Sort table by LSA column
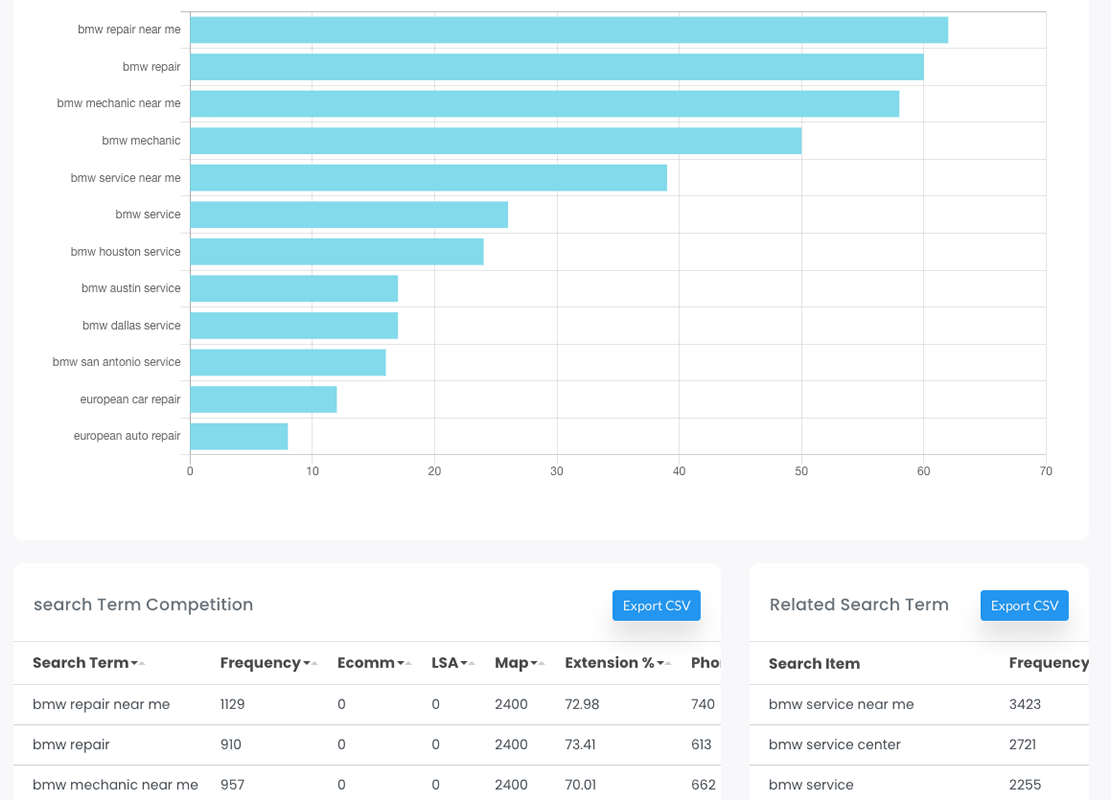This screenshot has height=800, width=1111. [x=453, y=663]
